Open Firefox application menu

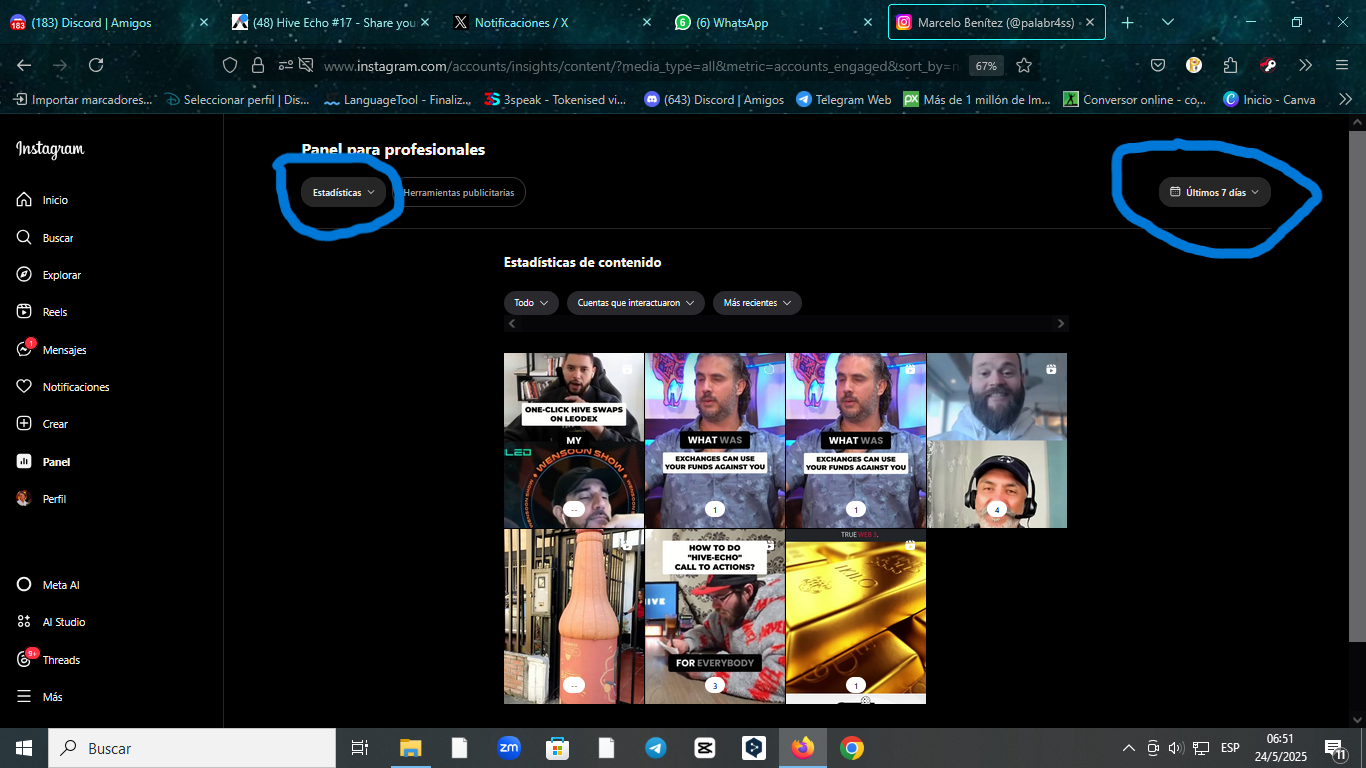click(1342, 65)
